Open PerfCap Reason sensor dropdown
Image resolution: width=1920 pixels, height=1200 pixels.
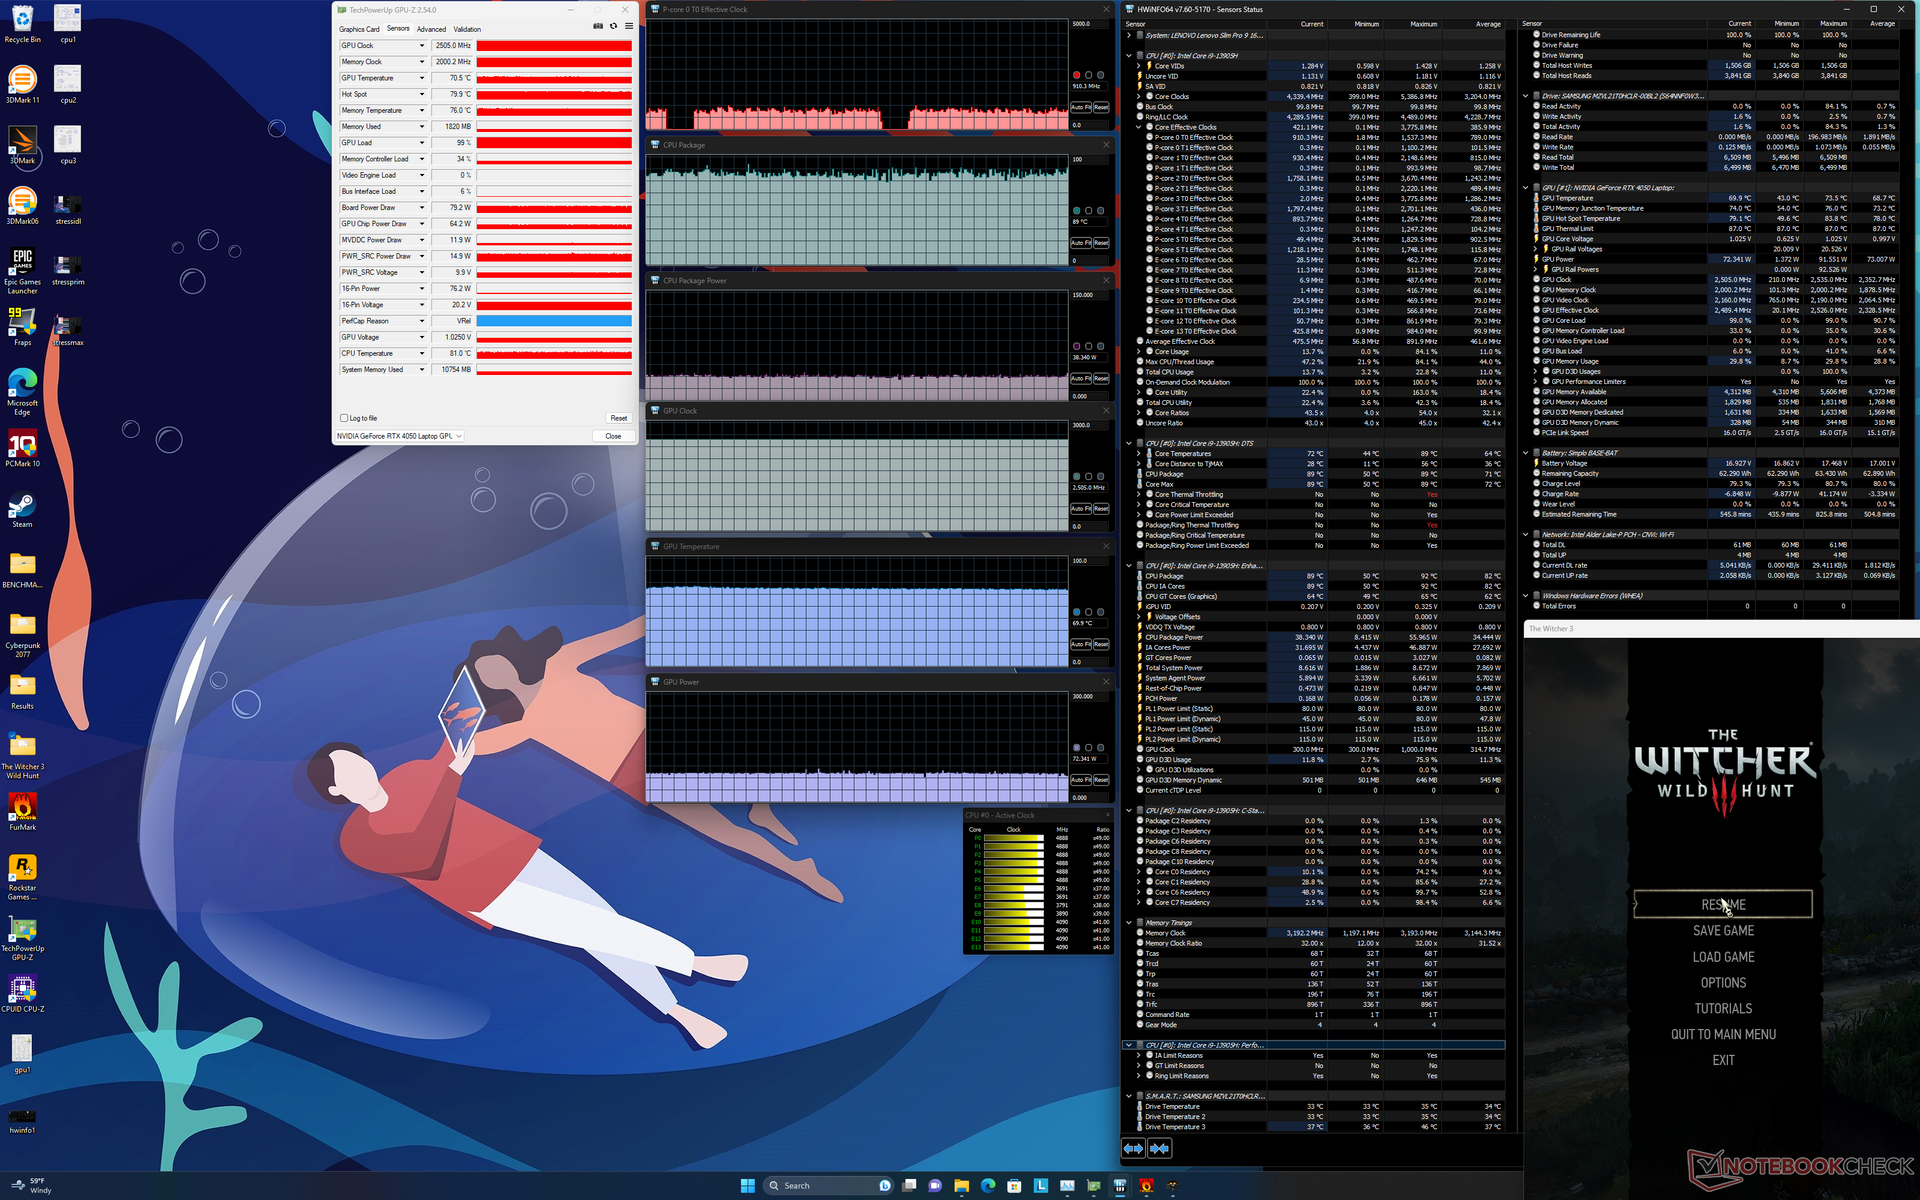[x=421, y=321]
